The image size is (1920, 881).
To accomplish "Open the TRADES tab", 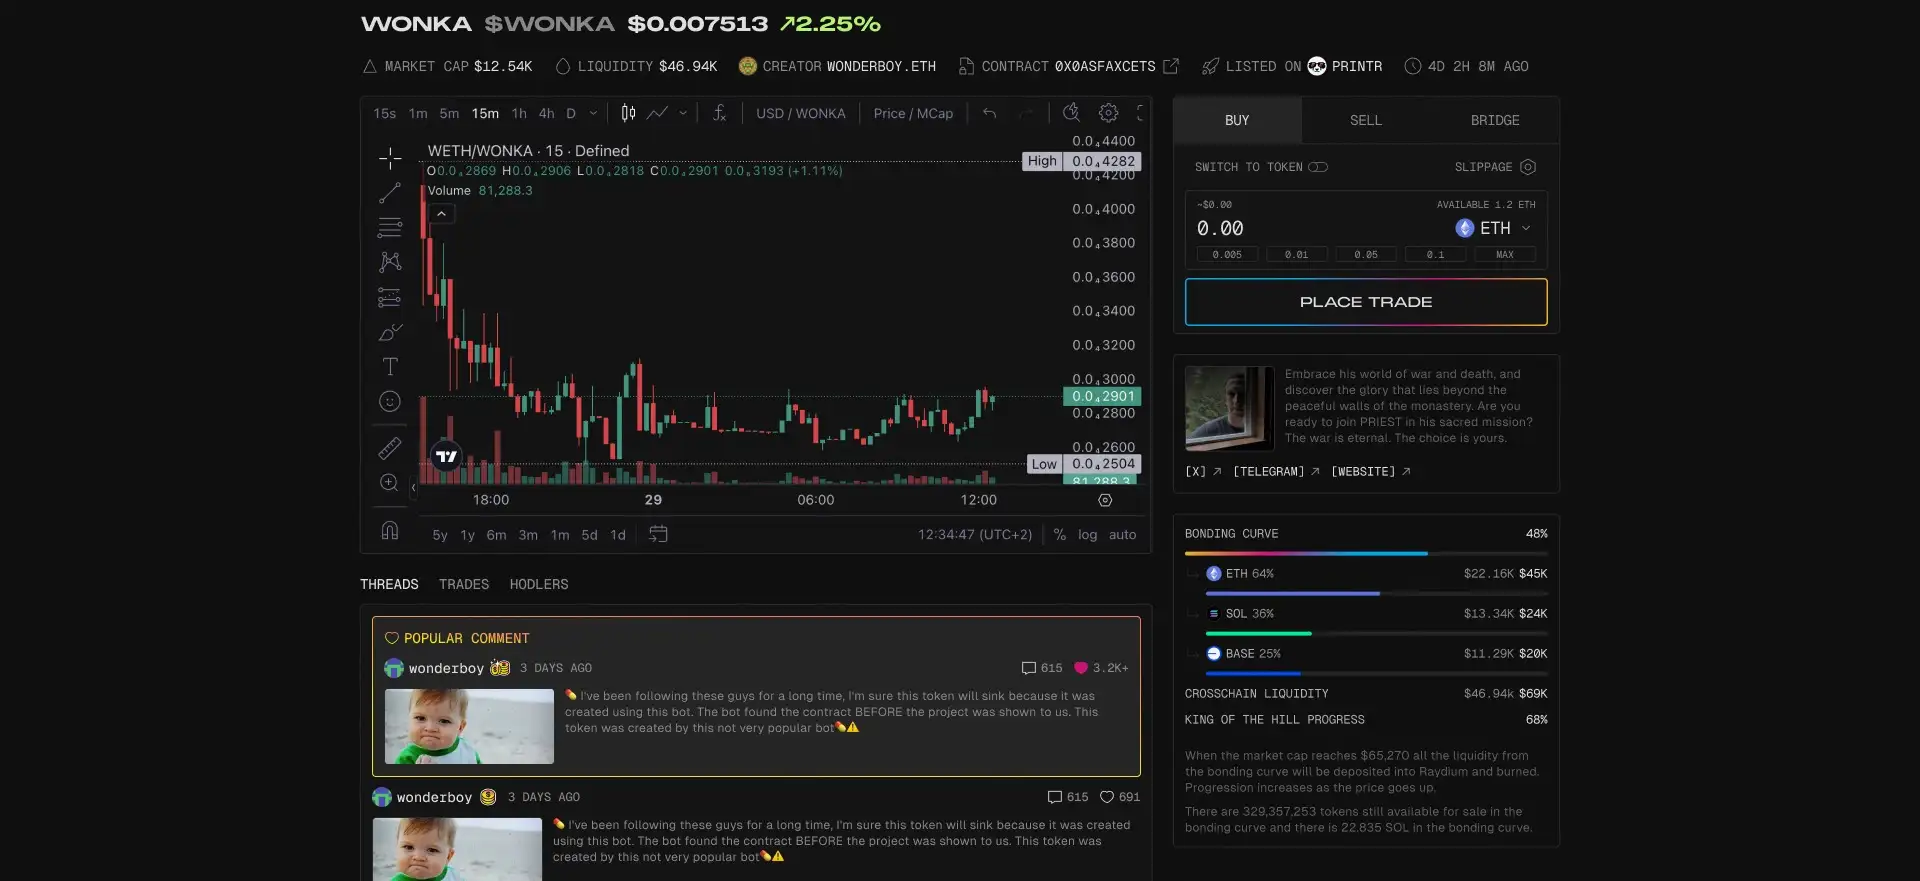I will [x=464, y=584].
